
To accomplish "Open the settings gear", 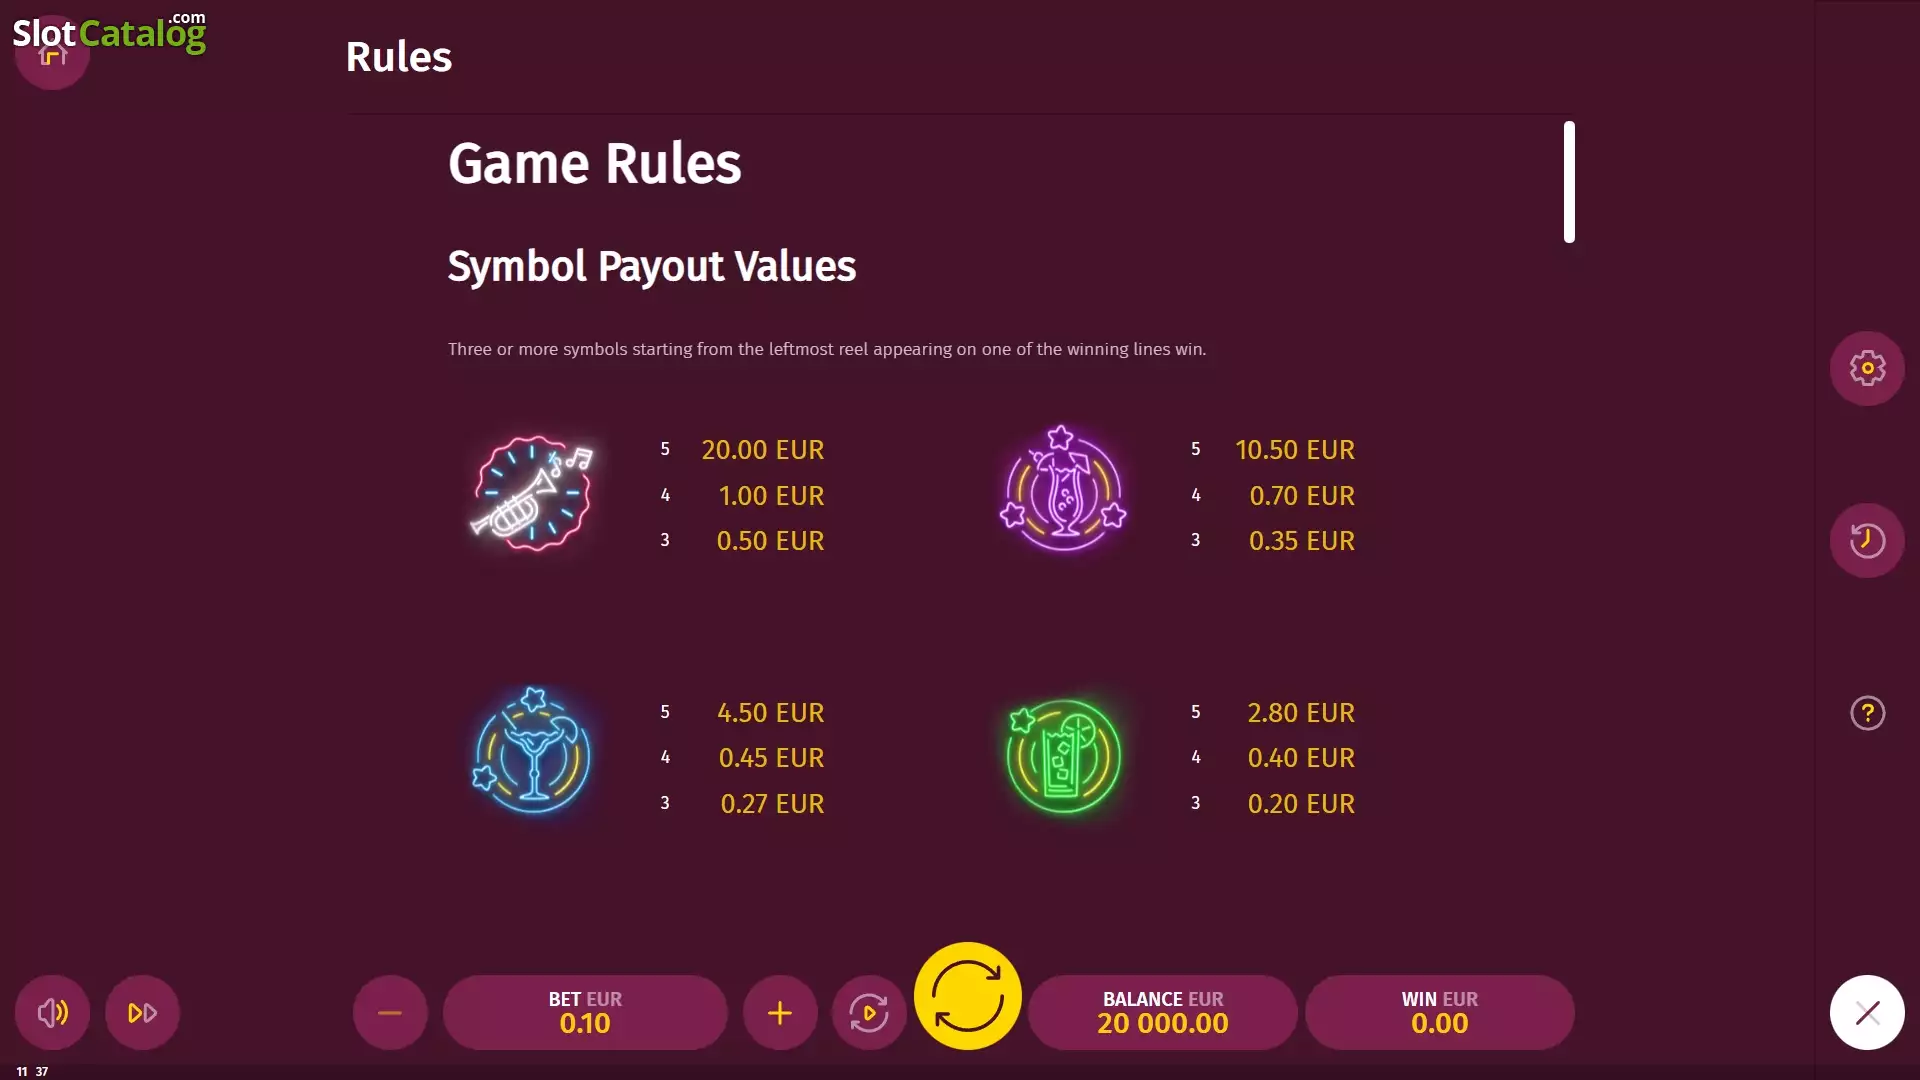I will click(x=1867, y=368).
